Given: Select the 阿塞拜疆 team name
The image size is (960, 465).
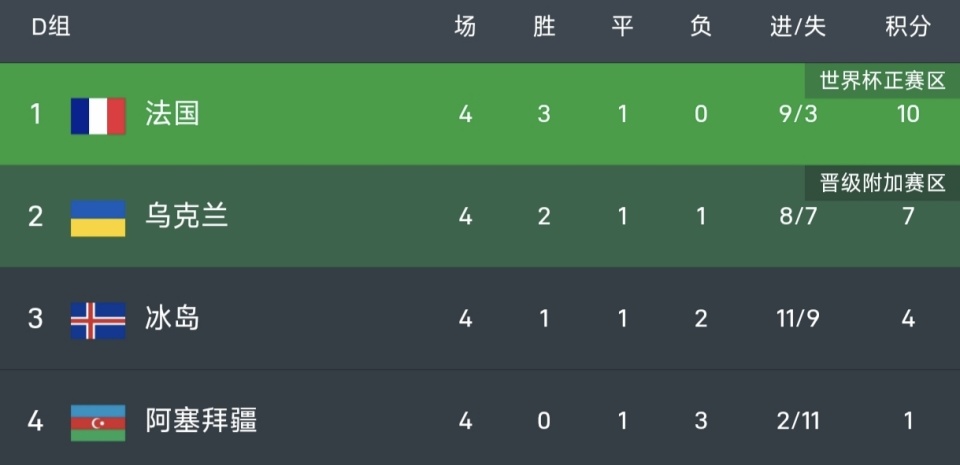Looking at the screenshot, I should point(200,420).
